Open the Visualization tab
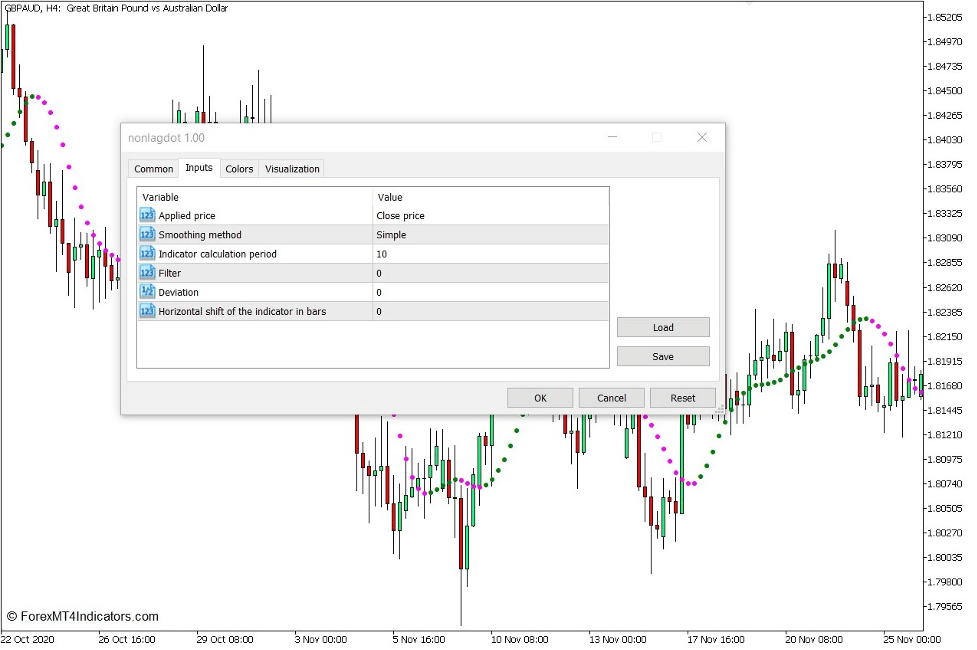This screenshot has width=977, height=650. [291, 168]
